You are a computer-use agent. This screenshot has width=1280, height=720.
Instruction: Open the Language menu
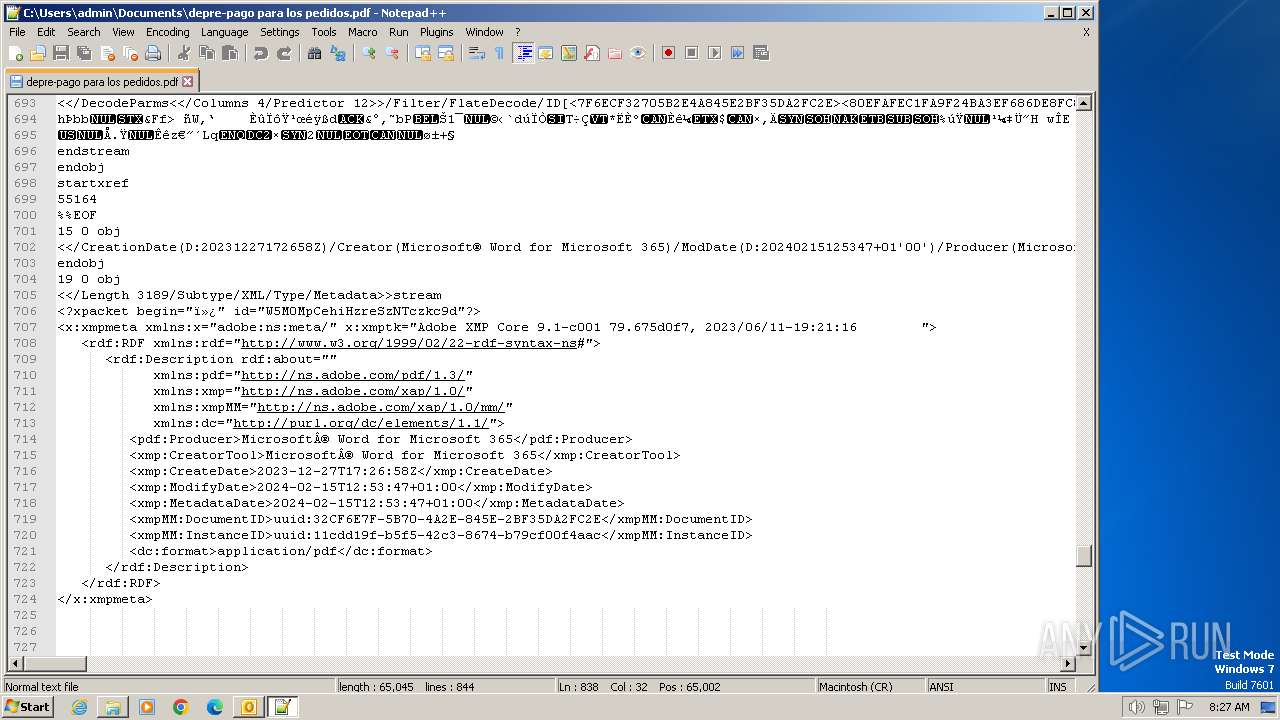coord(224,32)
